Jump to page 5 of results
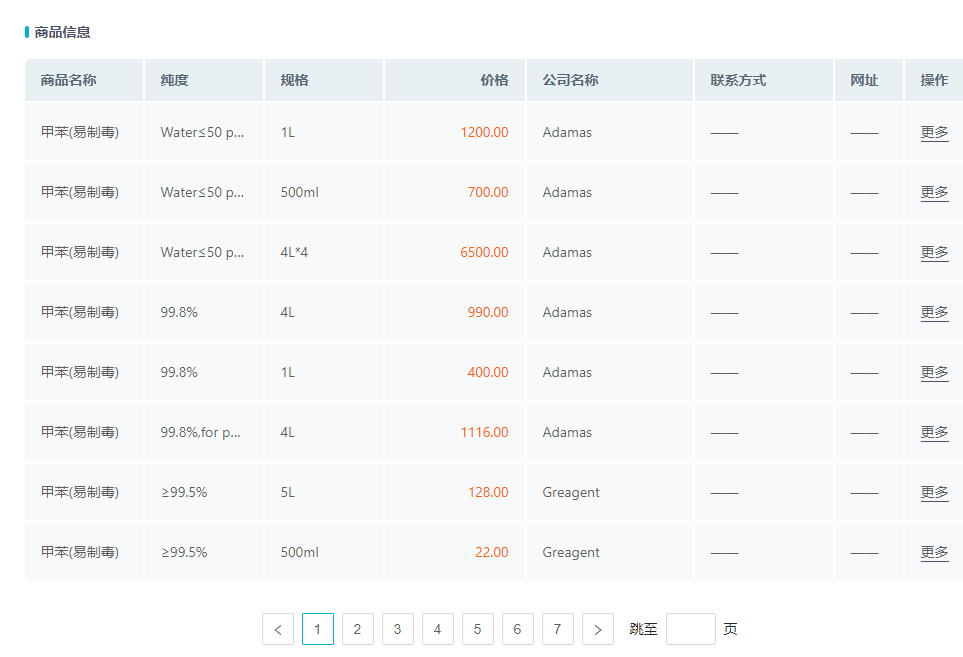The height and width of the screenshot is (657, 963). [477, 629]
